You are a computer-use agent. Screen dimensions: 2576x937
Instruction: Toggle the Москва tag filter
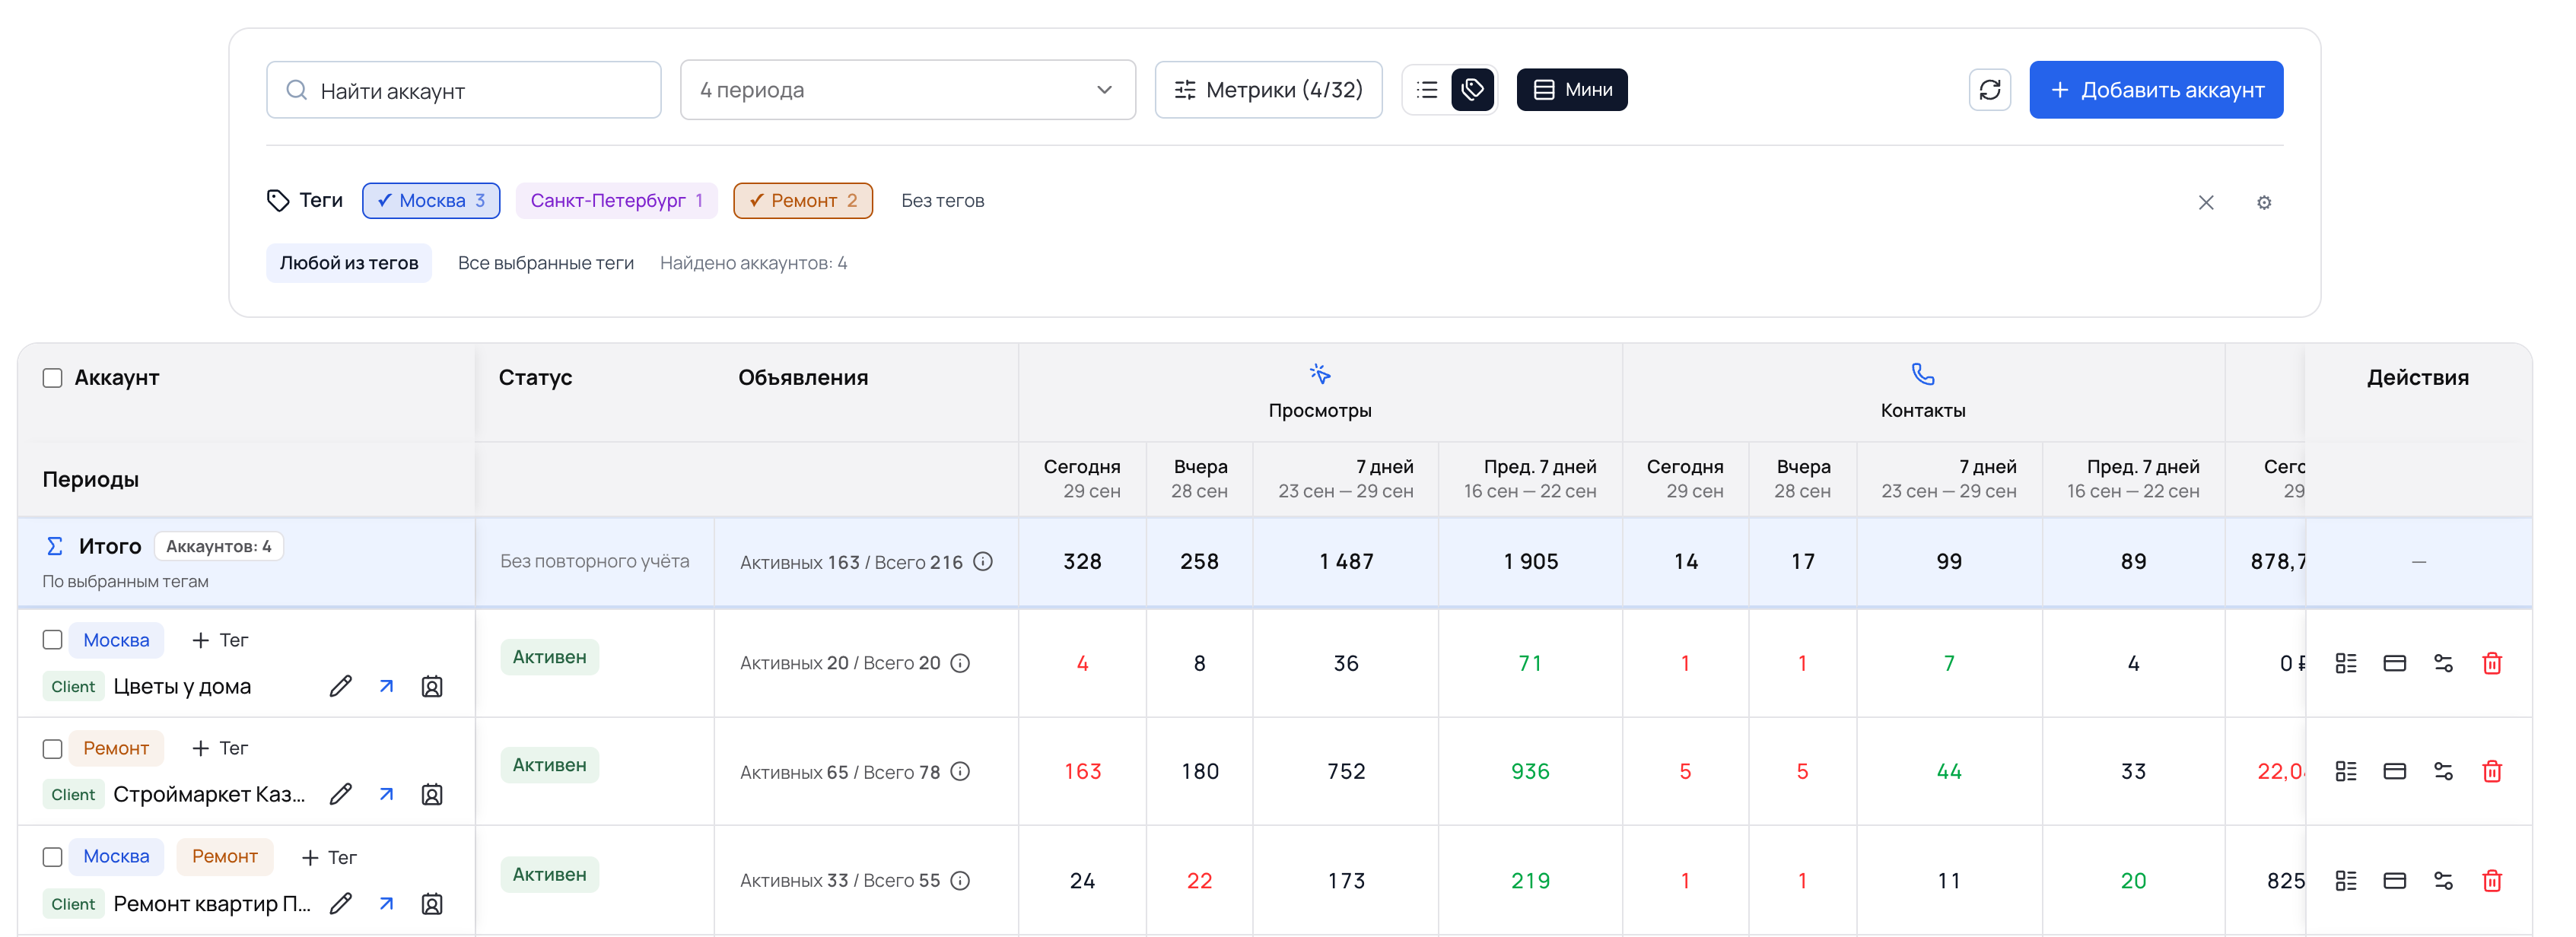click(431, 201)
